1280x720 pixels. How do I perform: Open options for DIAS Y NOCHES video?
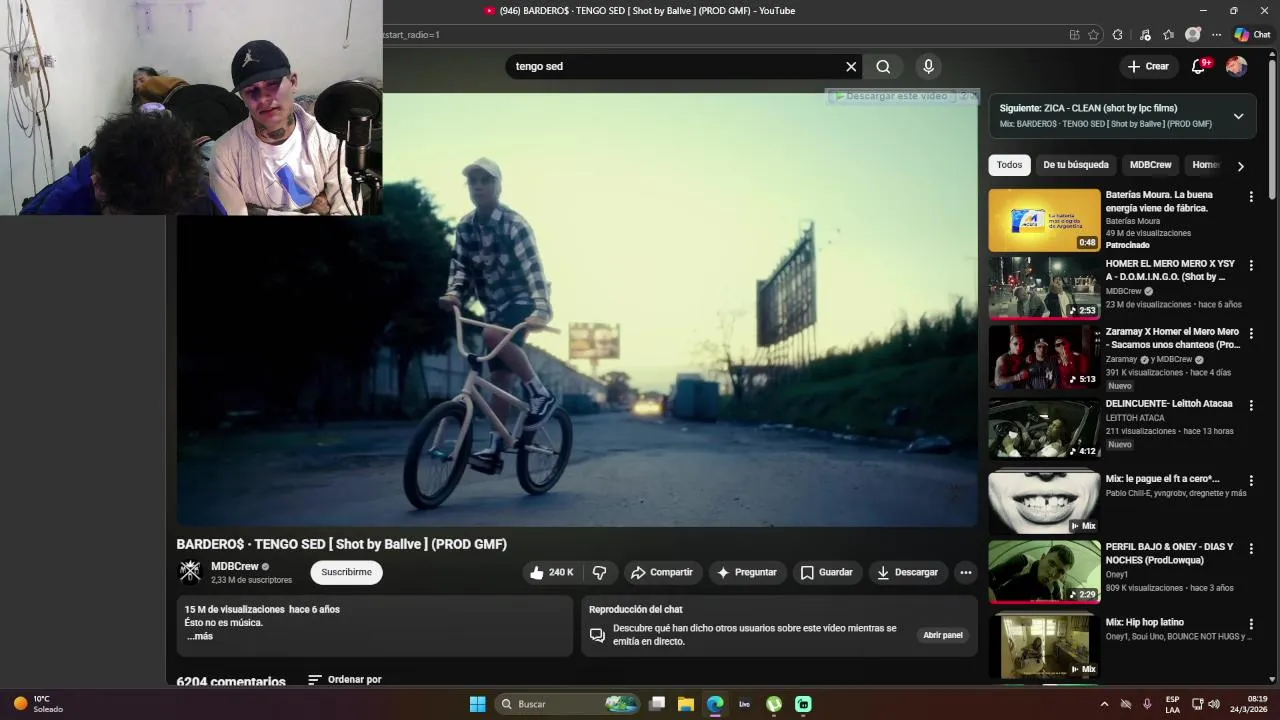1250,549
